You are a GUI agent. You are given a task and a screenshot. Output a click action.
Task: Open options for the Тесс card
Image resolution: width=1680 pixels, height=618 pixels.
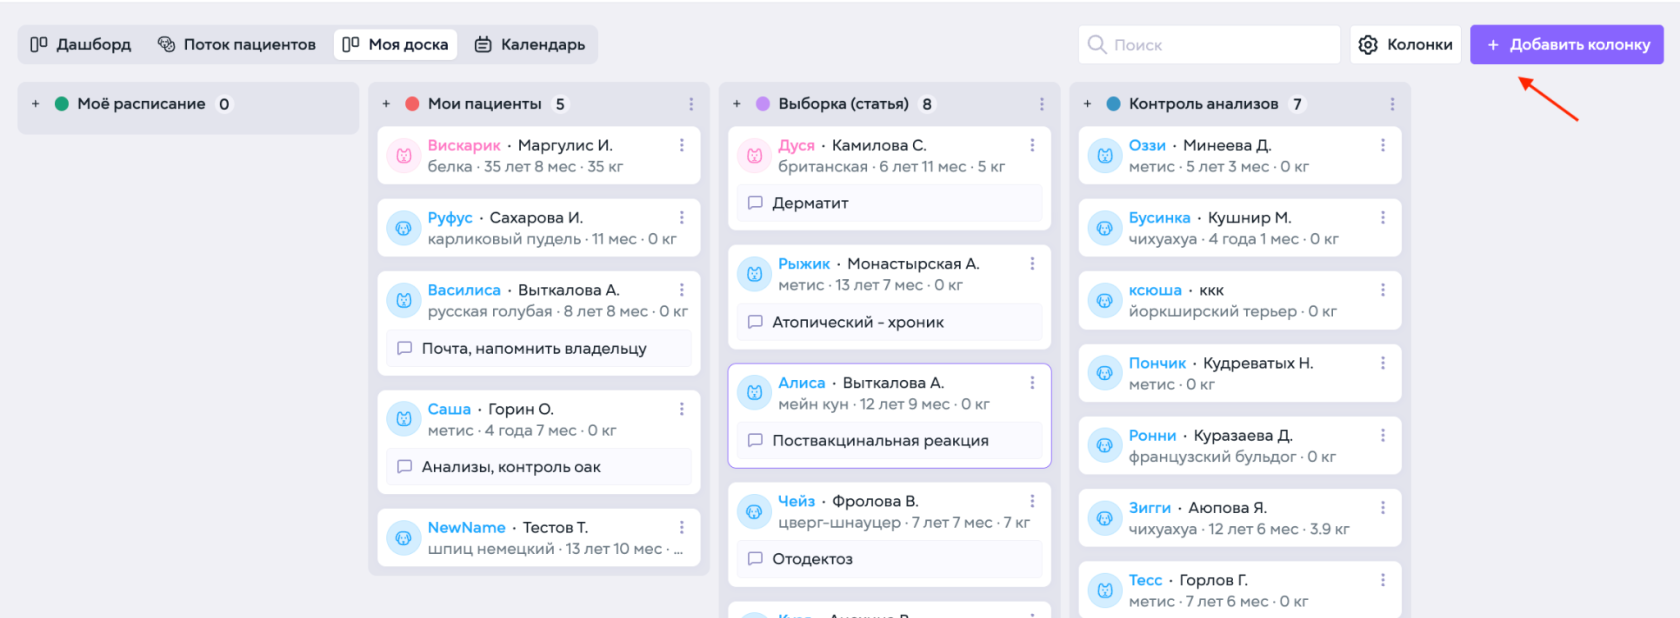click(x=1383, y=580)
